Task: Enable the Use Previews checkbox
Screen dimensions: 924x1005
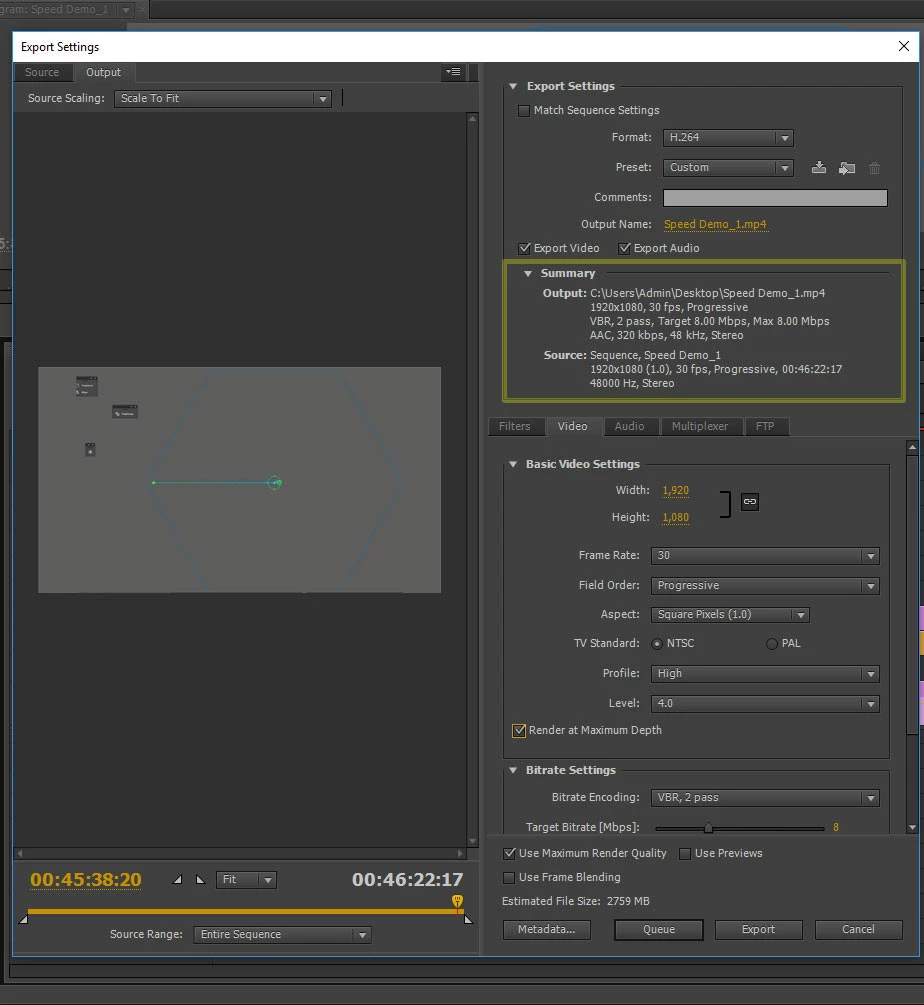Action: (x=685, y=854)
